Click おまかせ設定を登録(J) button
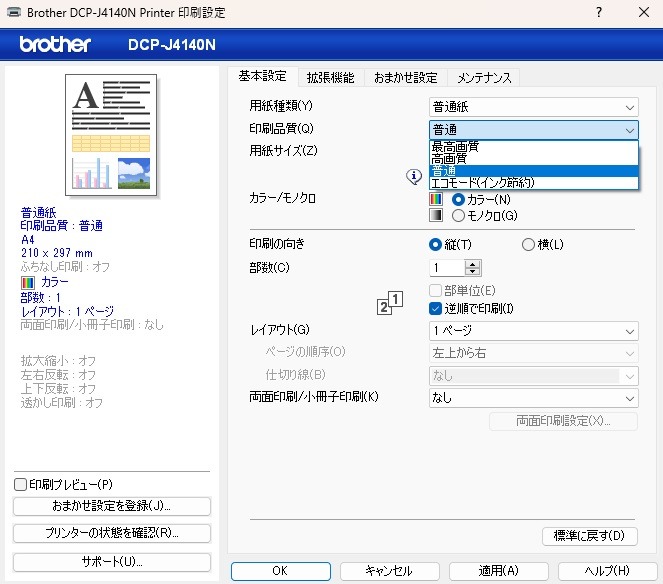 tap(112, 506)
